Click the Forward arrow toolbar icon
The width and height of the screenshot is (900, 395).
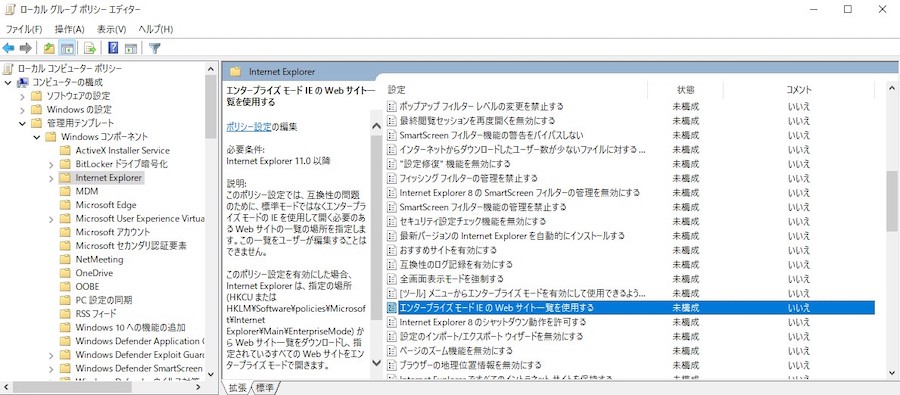(25, 48)
